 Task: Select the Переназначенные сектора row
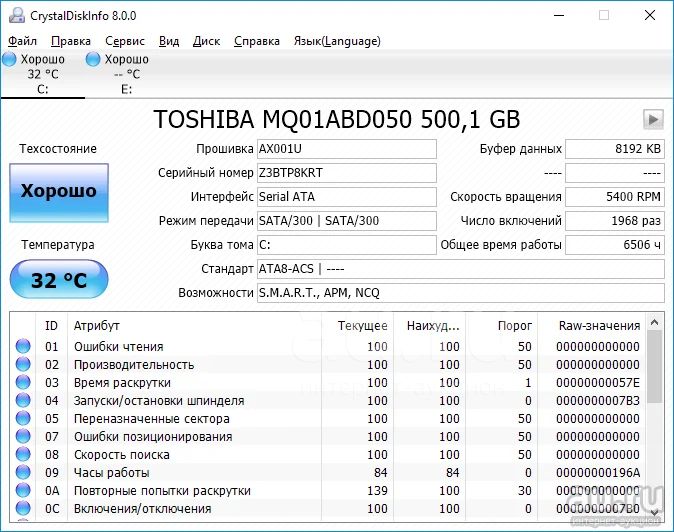[328, 419]
